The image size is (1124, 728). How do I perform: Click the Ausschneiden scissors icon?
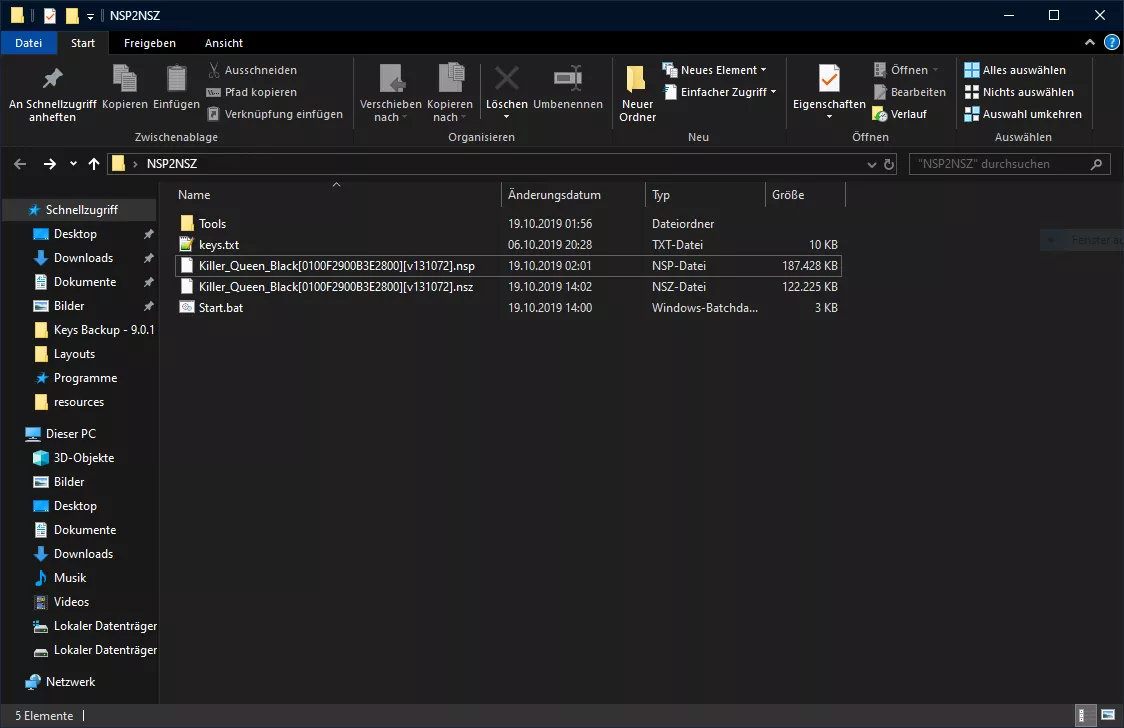pos(214,70)
